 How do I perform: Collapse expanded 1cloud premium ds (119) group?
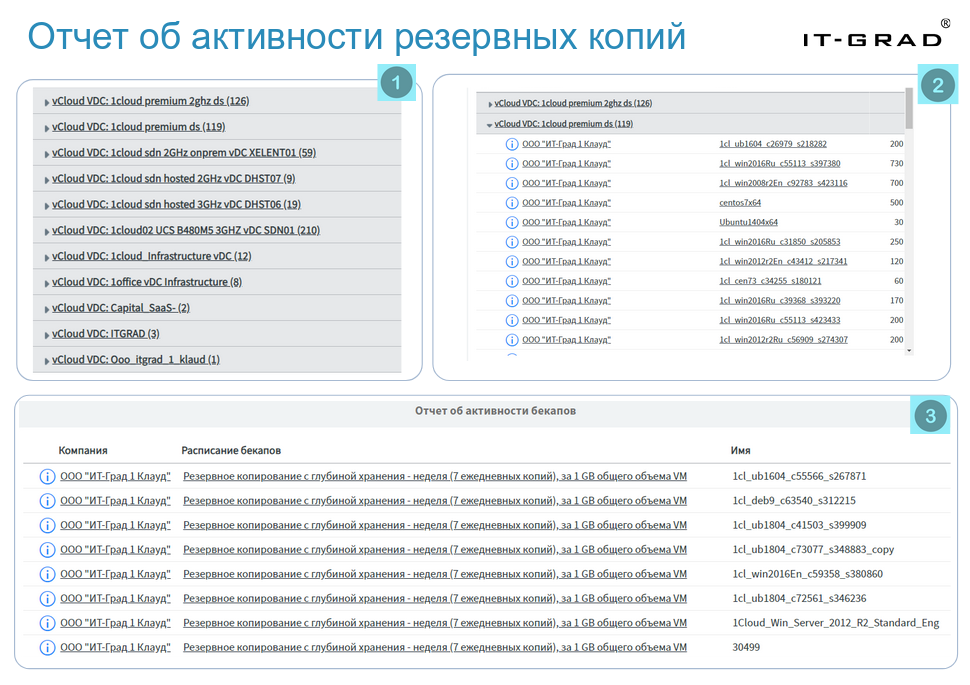pyautogui.click(x=489, y=125)
